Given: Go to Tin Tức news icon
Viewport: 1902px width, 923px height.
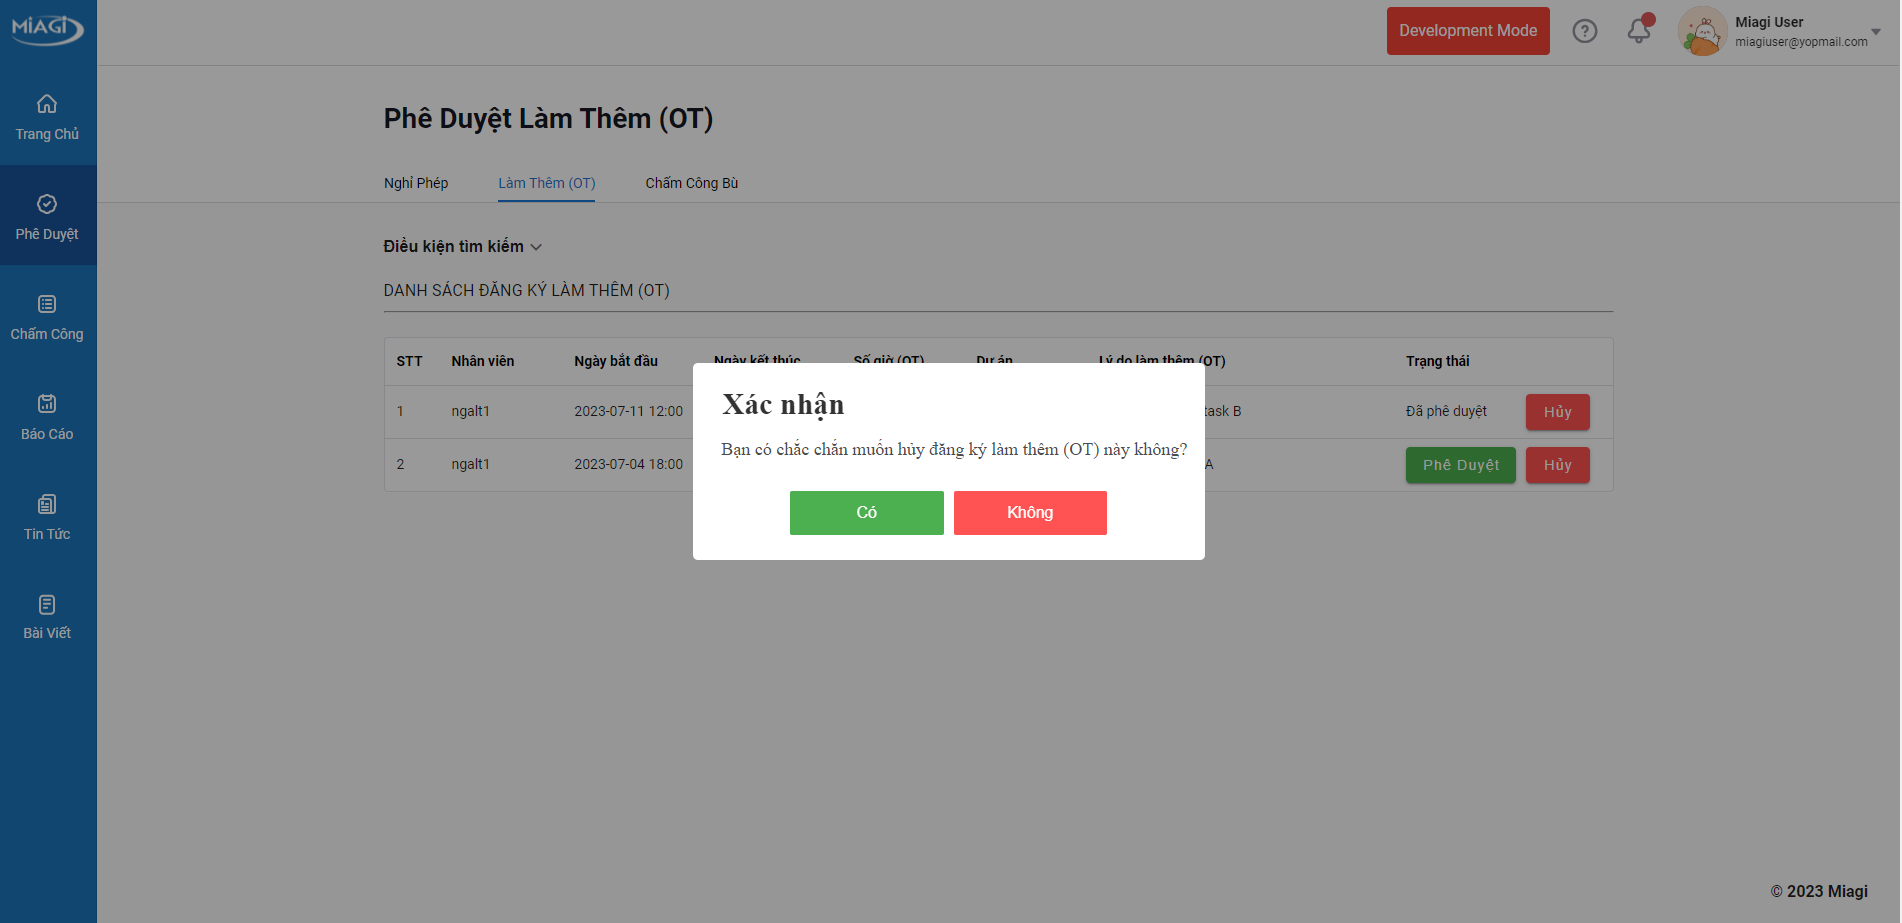Looking at the screenshot, I should pos(47,504).
